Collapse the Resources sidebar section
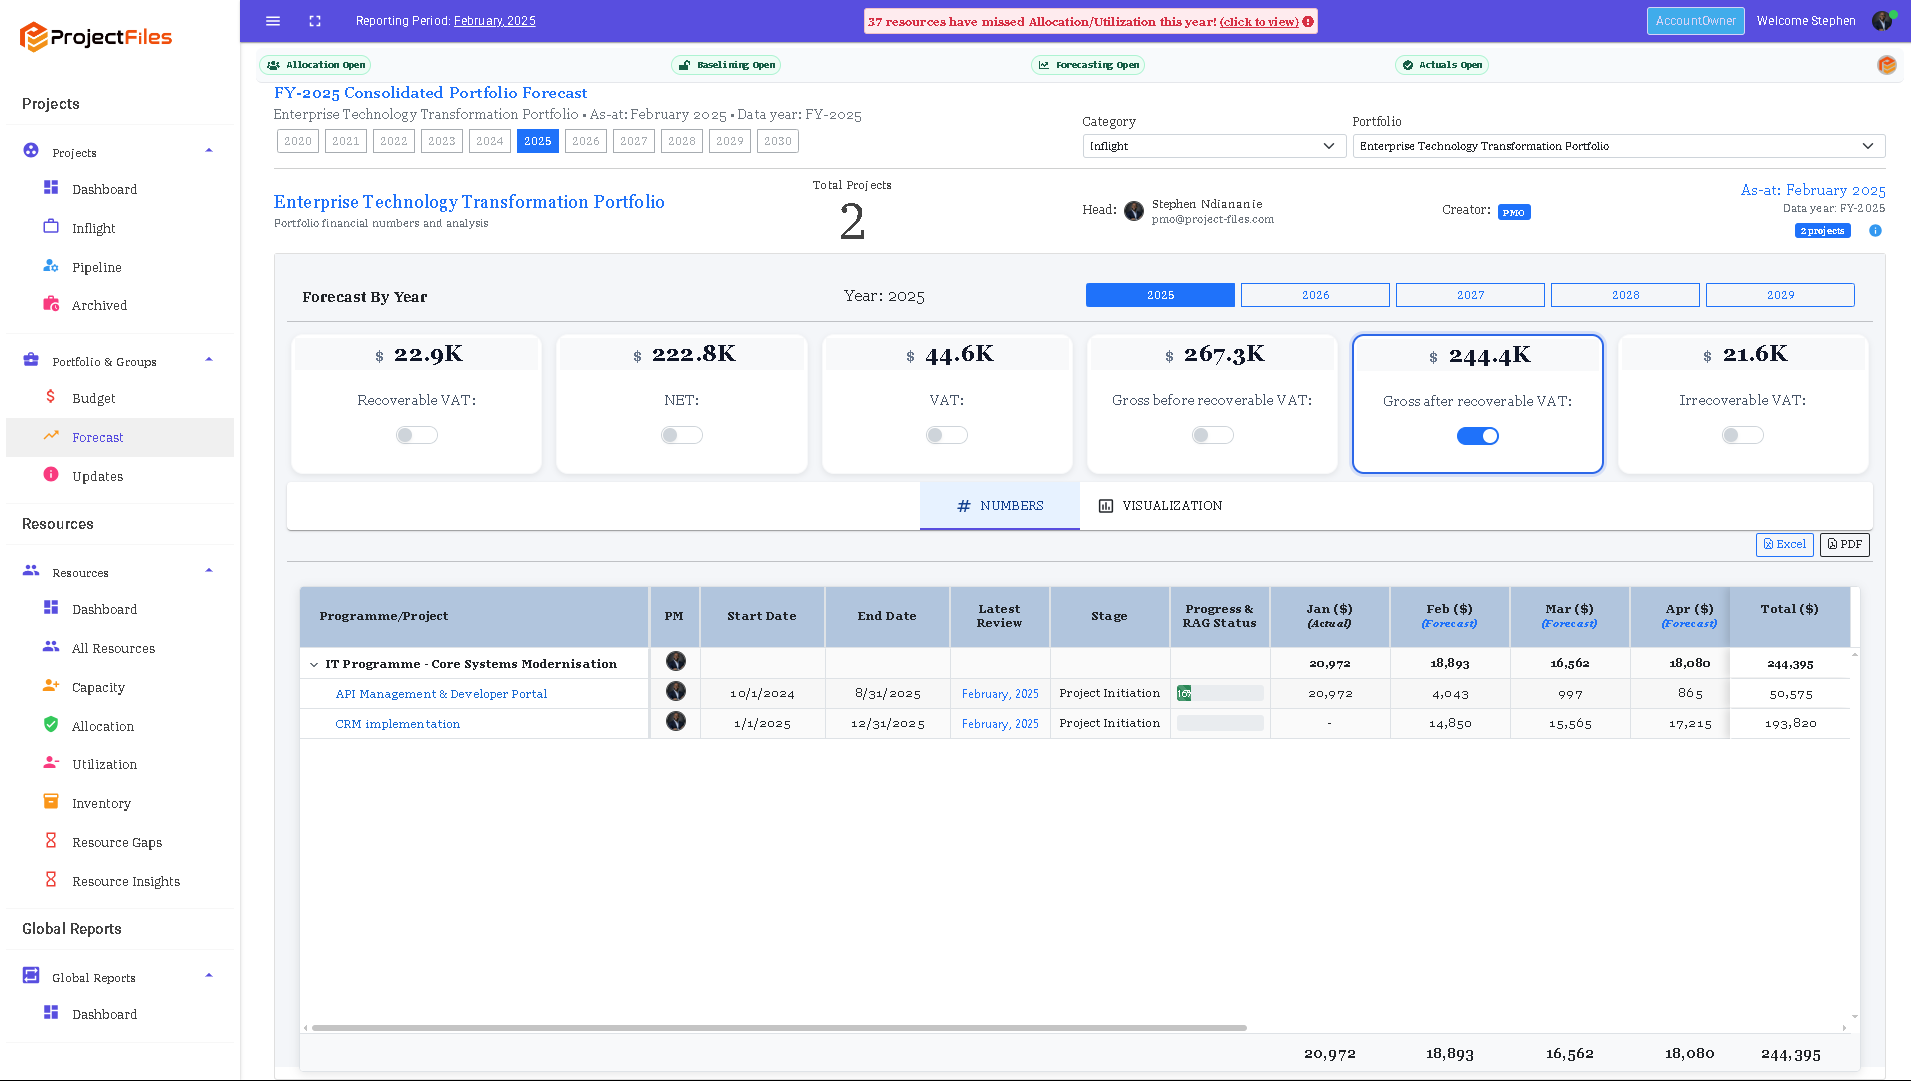Image resolution: width=1911 pixels, height=1081 pixels. [209, 571]
